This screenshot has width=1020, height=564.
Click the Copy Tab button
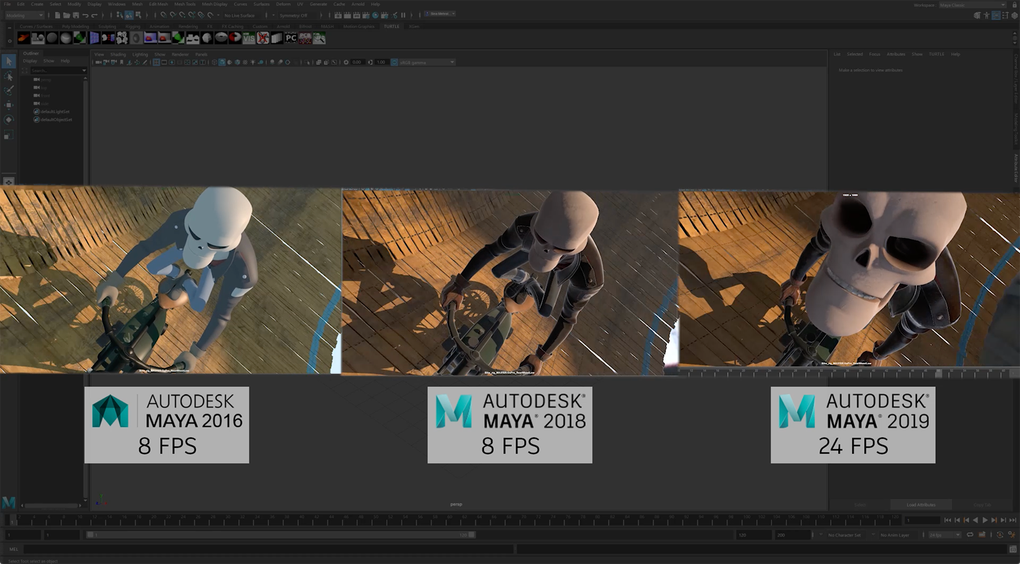point(982,504)
